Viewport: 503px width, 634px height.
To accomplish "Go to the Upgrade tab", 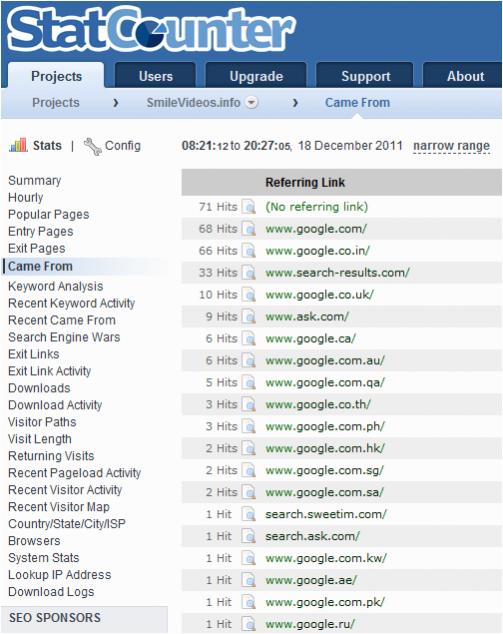I will pyautogui.click(x=256, y=76).
